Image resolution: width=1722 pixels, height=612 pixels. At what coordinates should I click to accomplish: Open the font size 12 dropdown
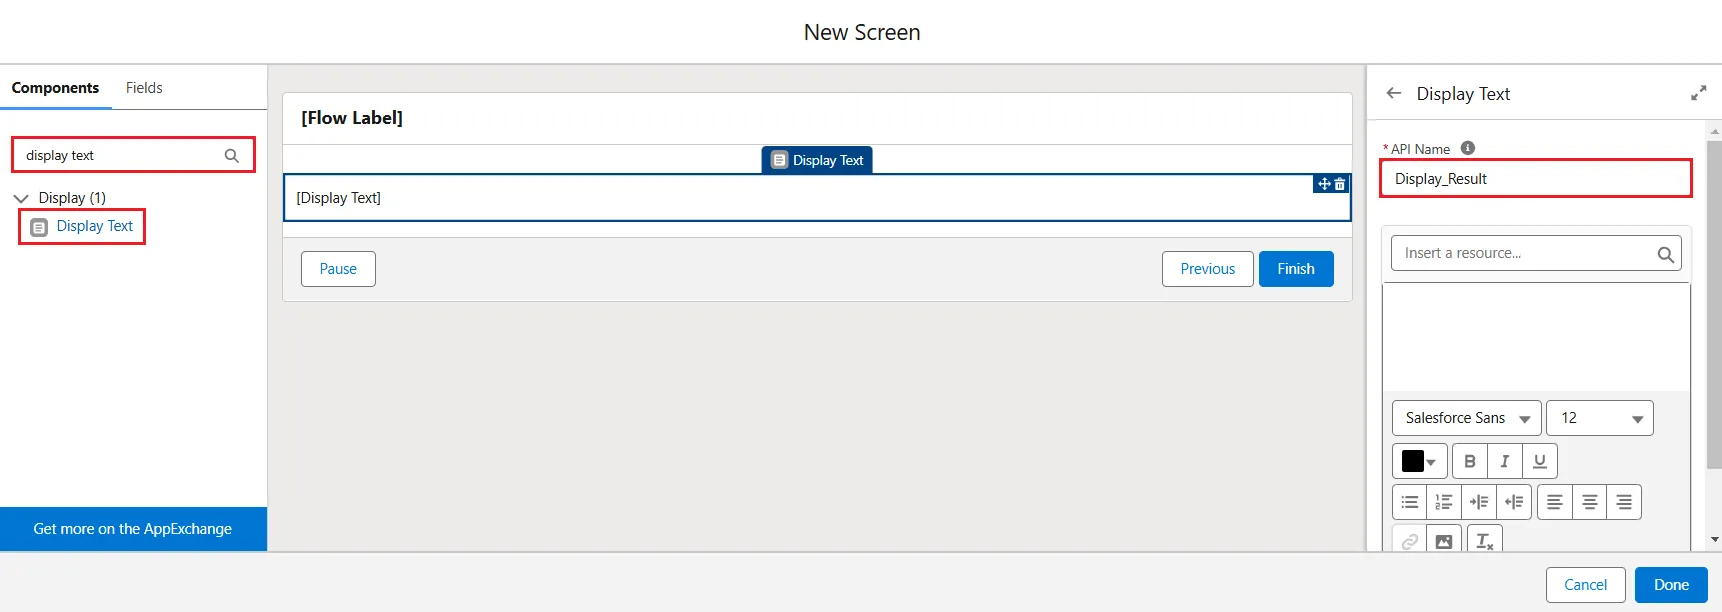(x=1599, y=418)
